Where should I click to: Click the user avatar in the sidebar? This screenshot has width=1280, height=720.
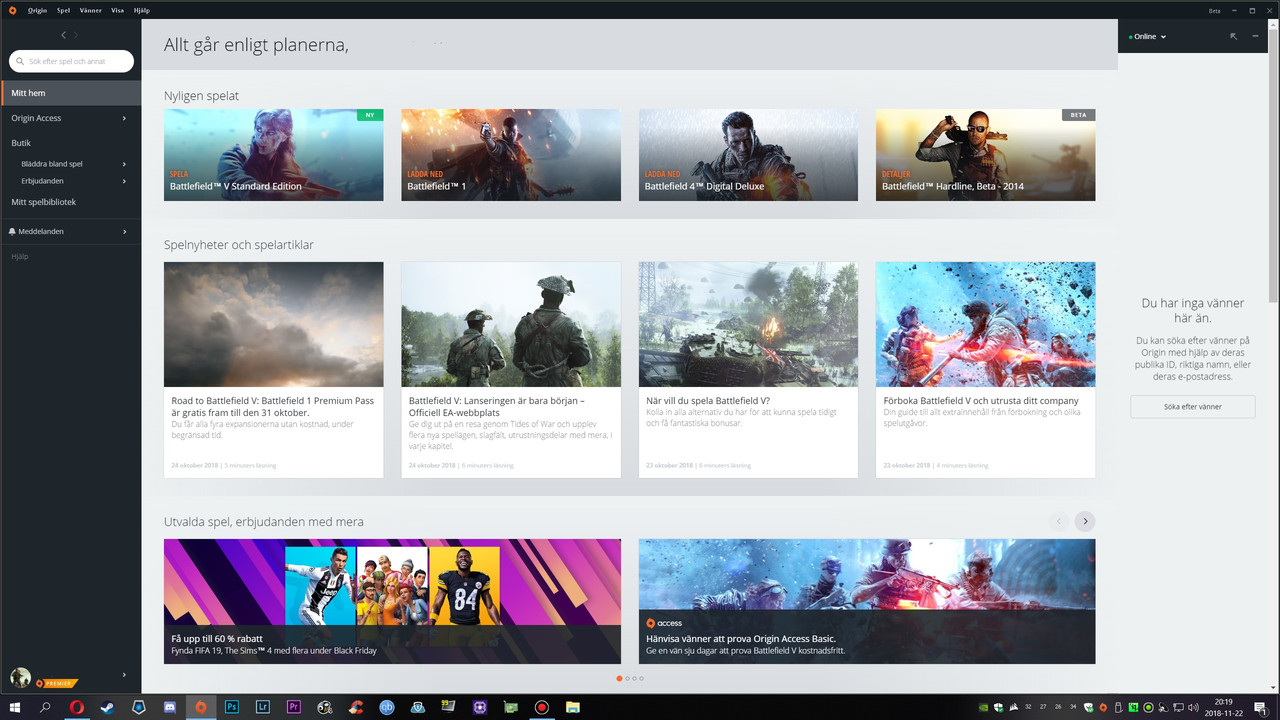click(x=20, y=677)
